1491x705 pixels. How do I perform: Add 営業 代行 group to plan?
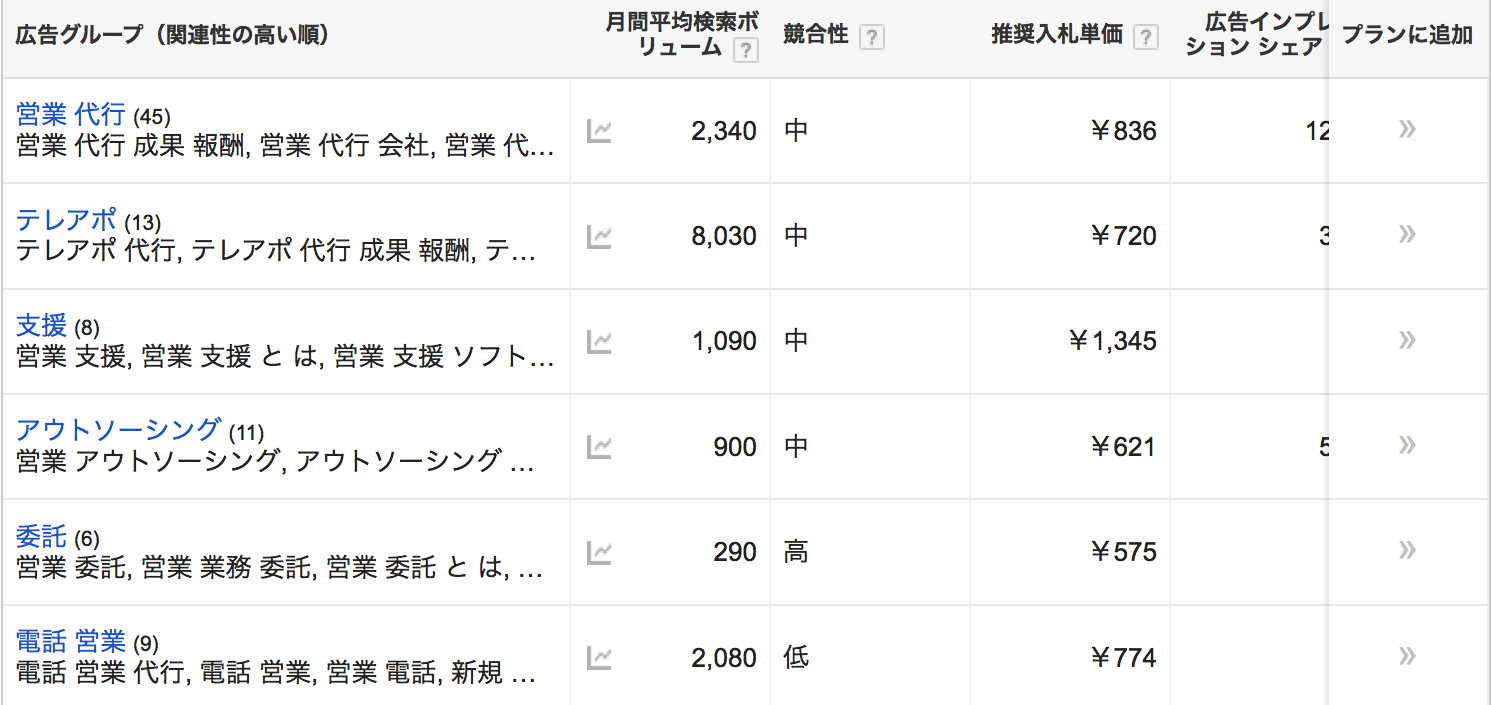[x=1407, y=129]
